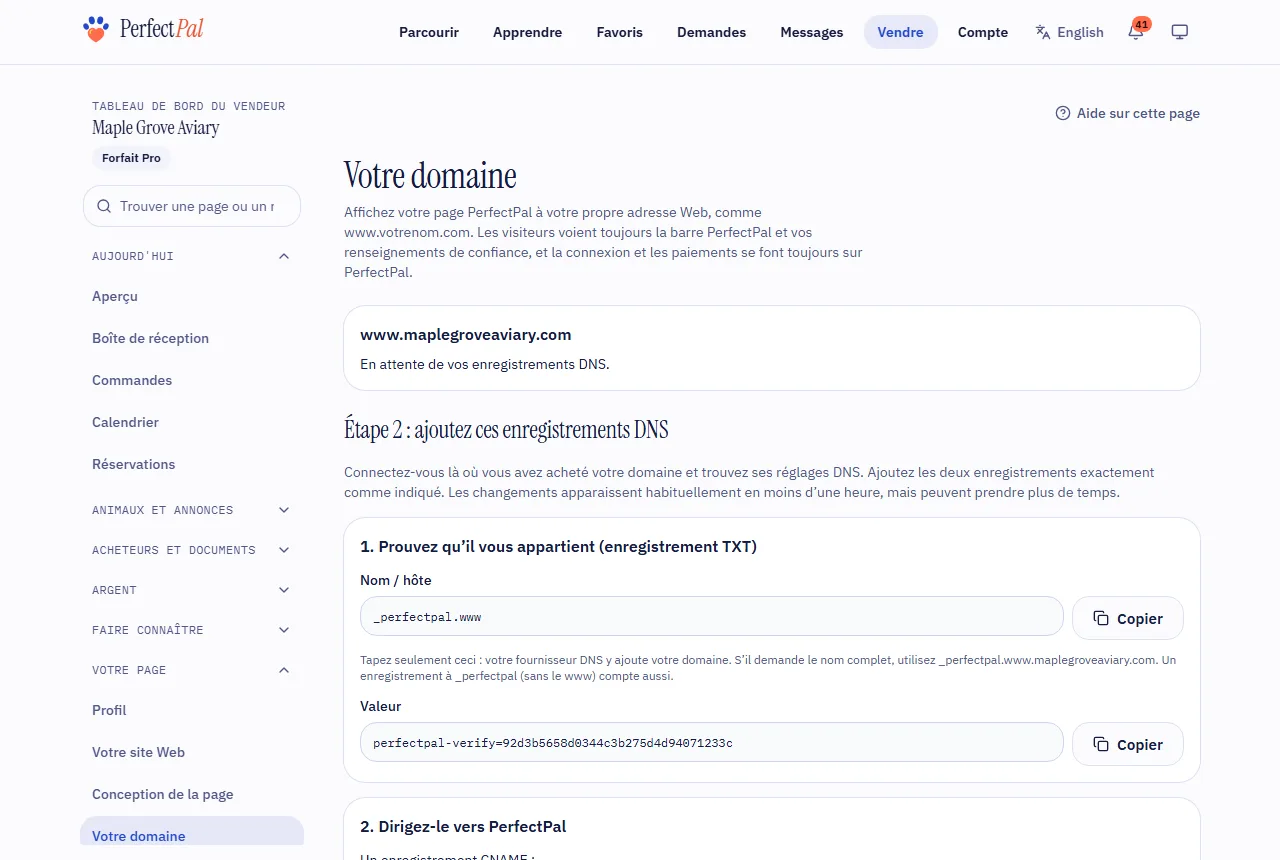Select the Vendre nav tab
The height and width of the screenshot is (860, 1280).
(901, 32)
